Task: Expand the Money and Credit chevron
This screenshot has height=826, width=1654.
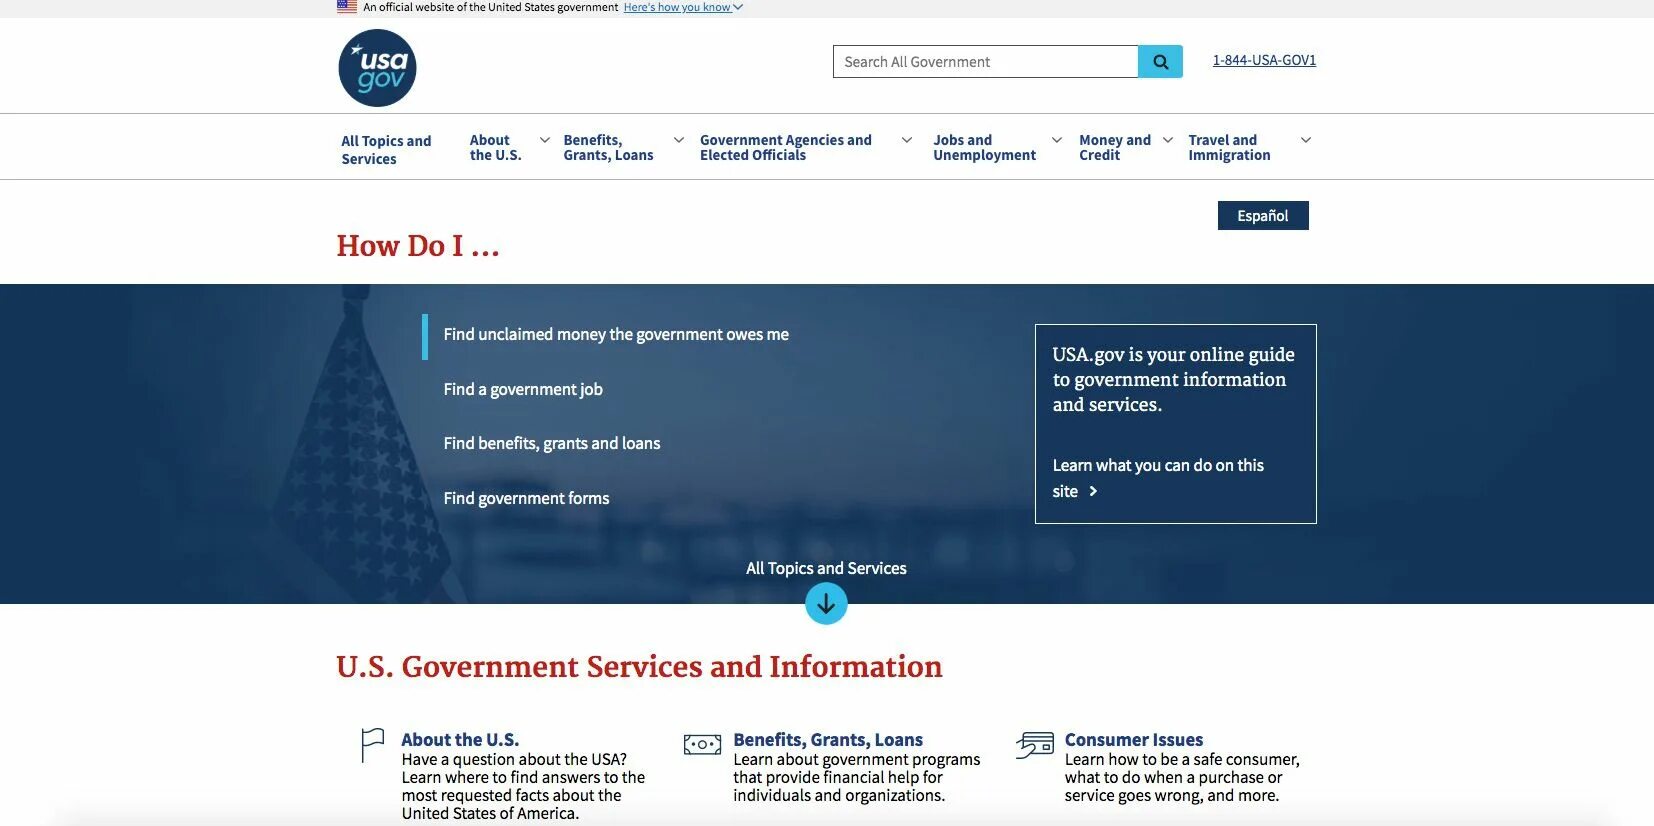Action: pos(1168,140)
